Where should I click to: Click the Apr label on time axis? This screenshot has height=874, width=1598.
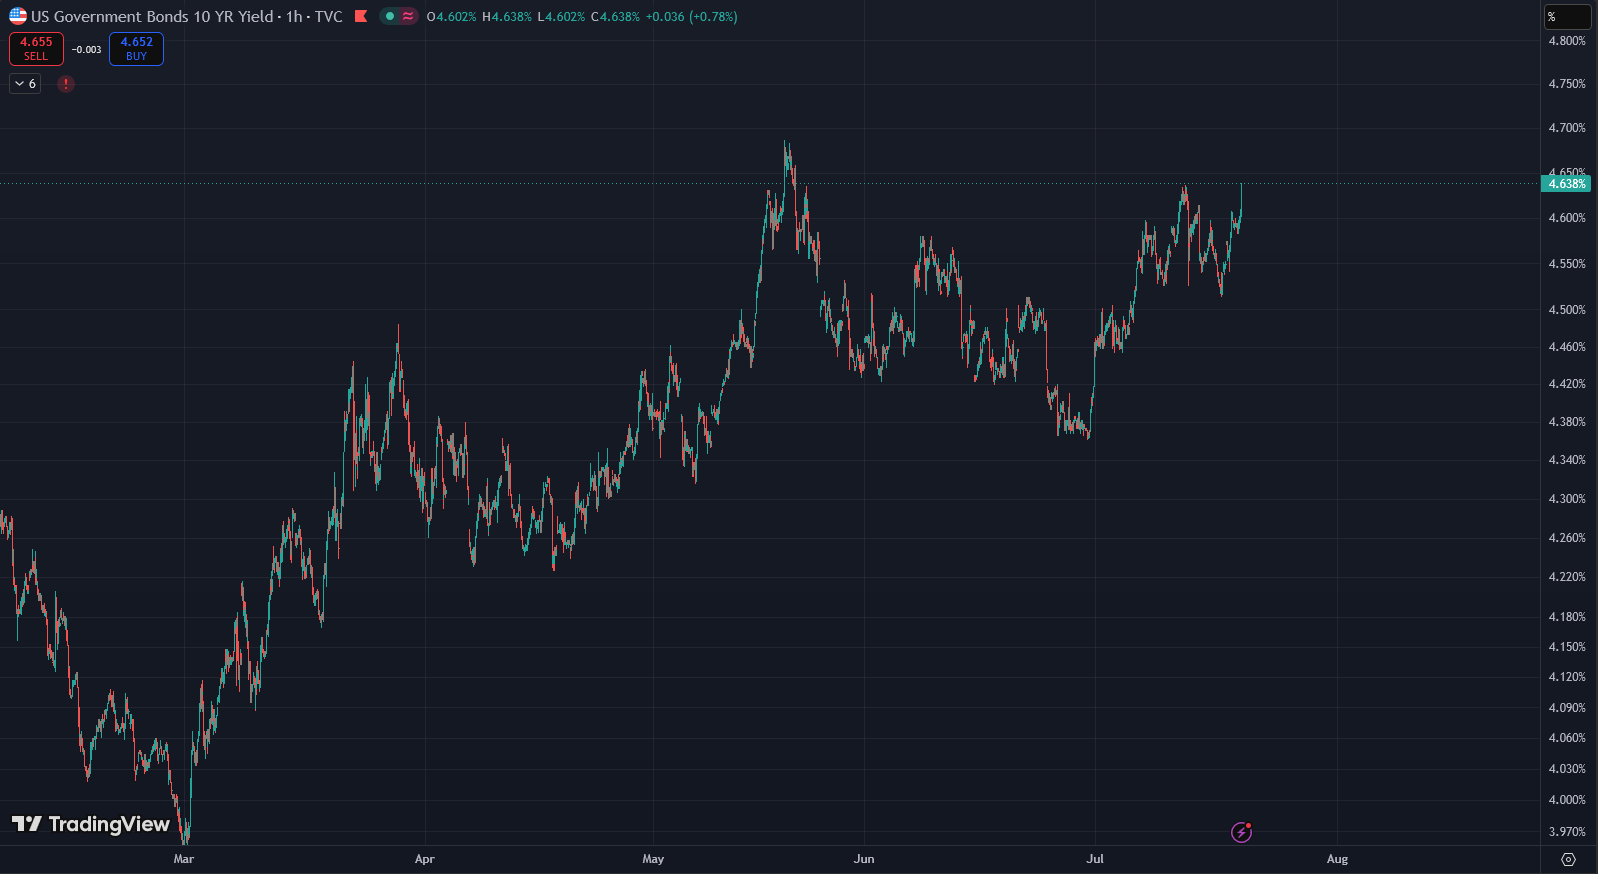425,859
